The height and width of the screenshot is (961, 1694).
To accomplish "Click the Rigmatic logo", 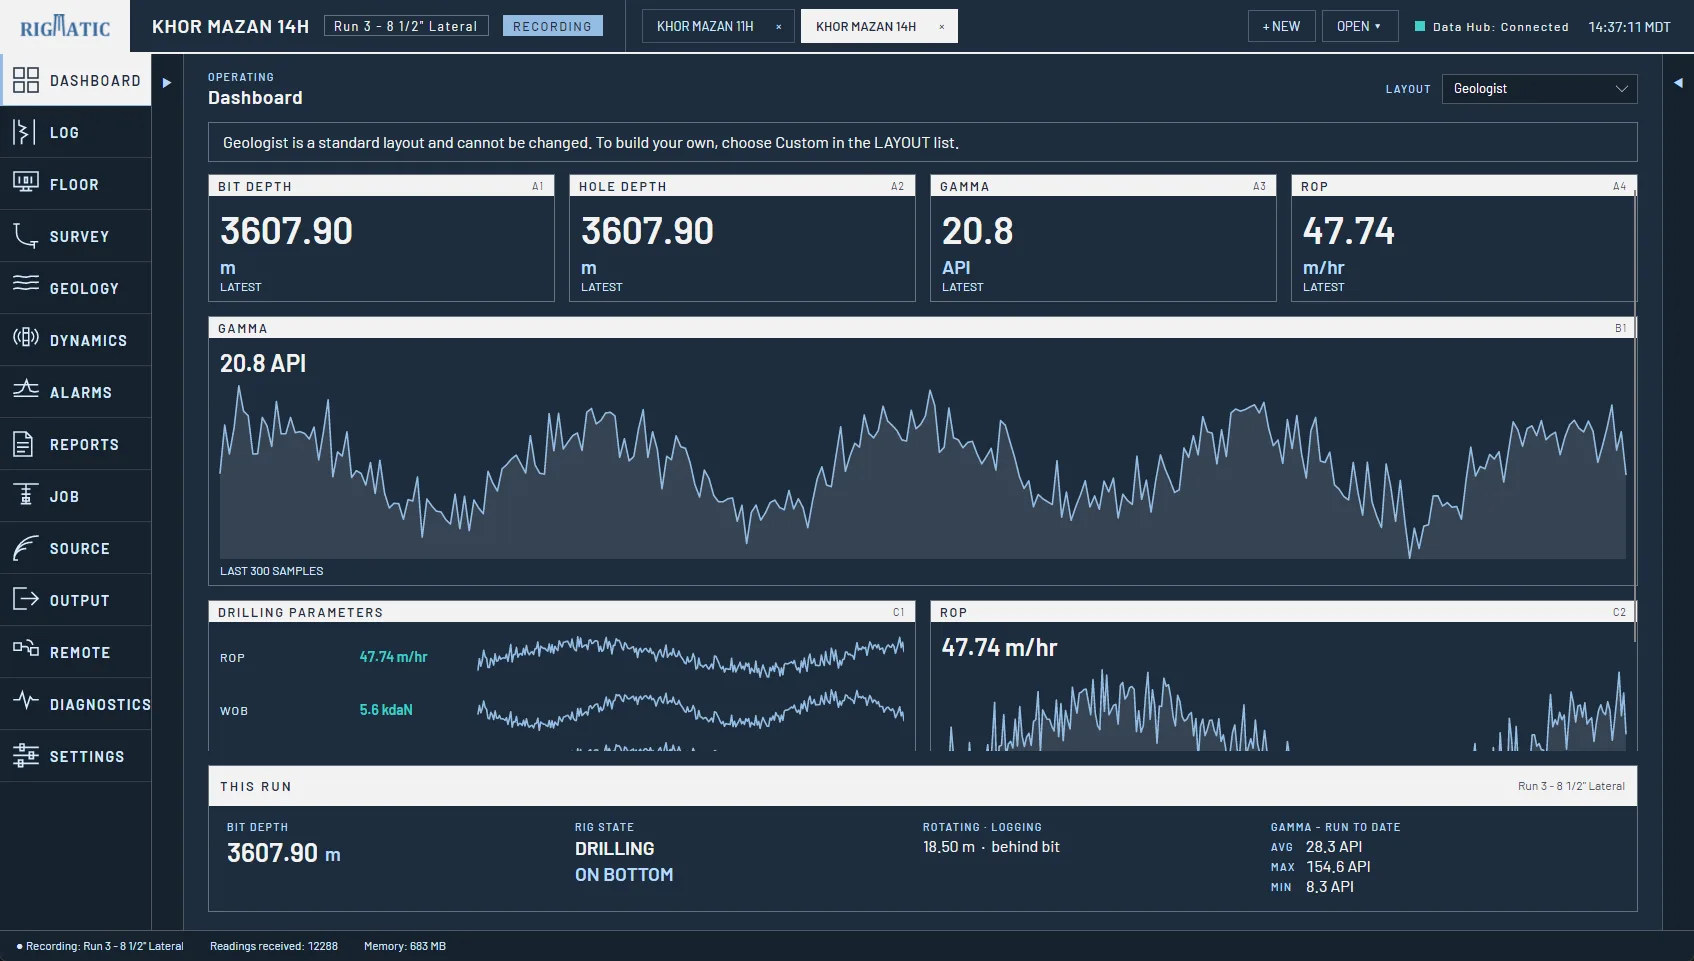I will (x=65, y=26).
